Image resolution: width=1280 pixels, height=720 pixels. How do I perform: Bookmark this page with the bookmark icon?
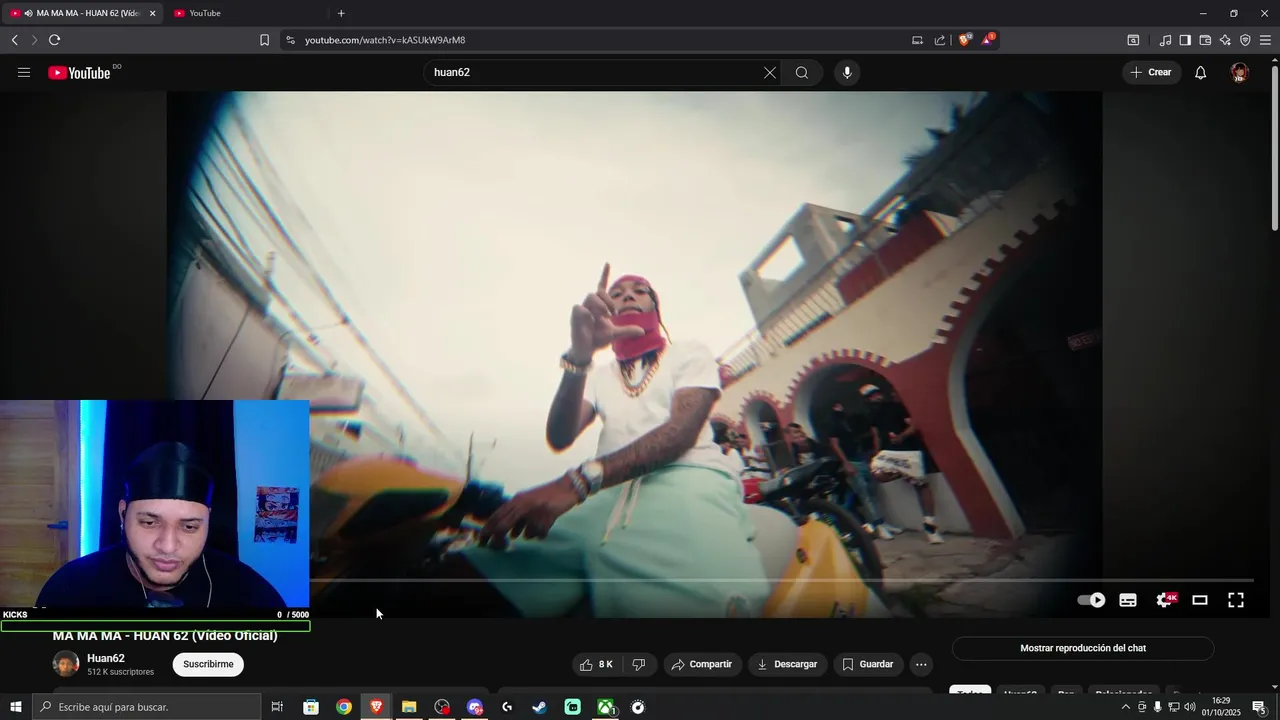(x=264, y=40)
